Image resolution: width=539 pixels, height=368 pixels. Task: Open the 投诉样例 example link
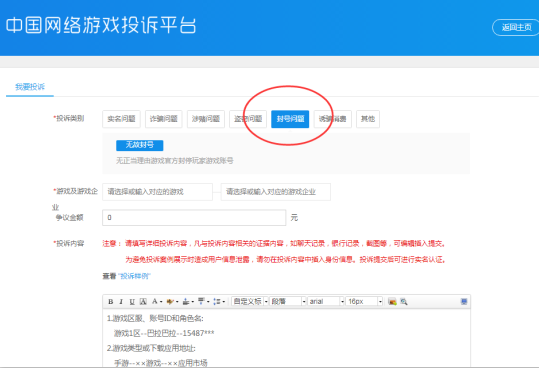click(134, 276)
